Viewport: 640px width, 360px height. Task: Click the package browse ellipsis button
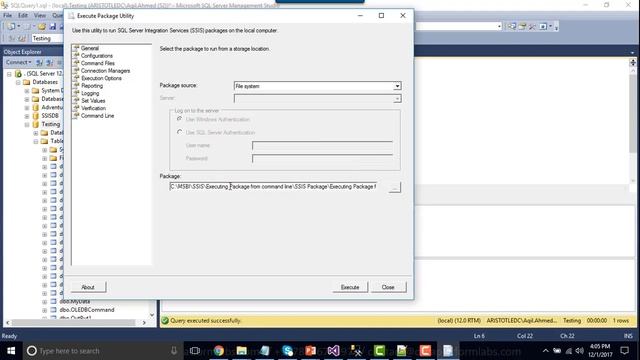[394, 187]
